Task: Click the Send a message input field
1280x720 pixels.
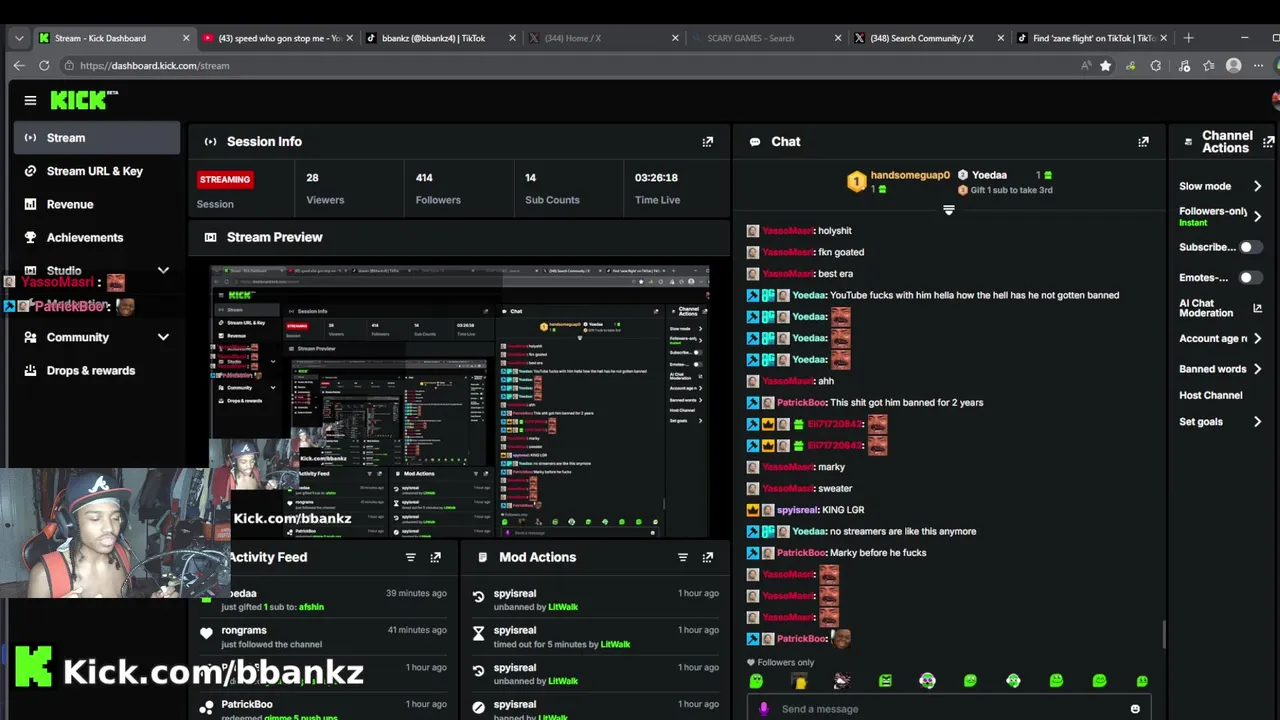Action: tap(949, 709)
